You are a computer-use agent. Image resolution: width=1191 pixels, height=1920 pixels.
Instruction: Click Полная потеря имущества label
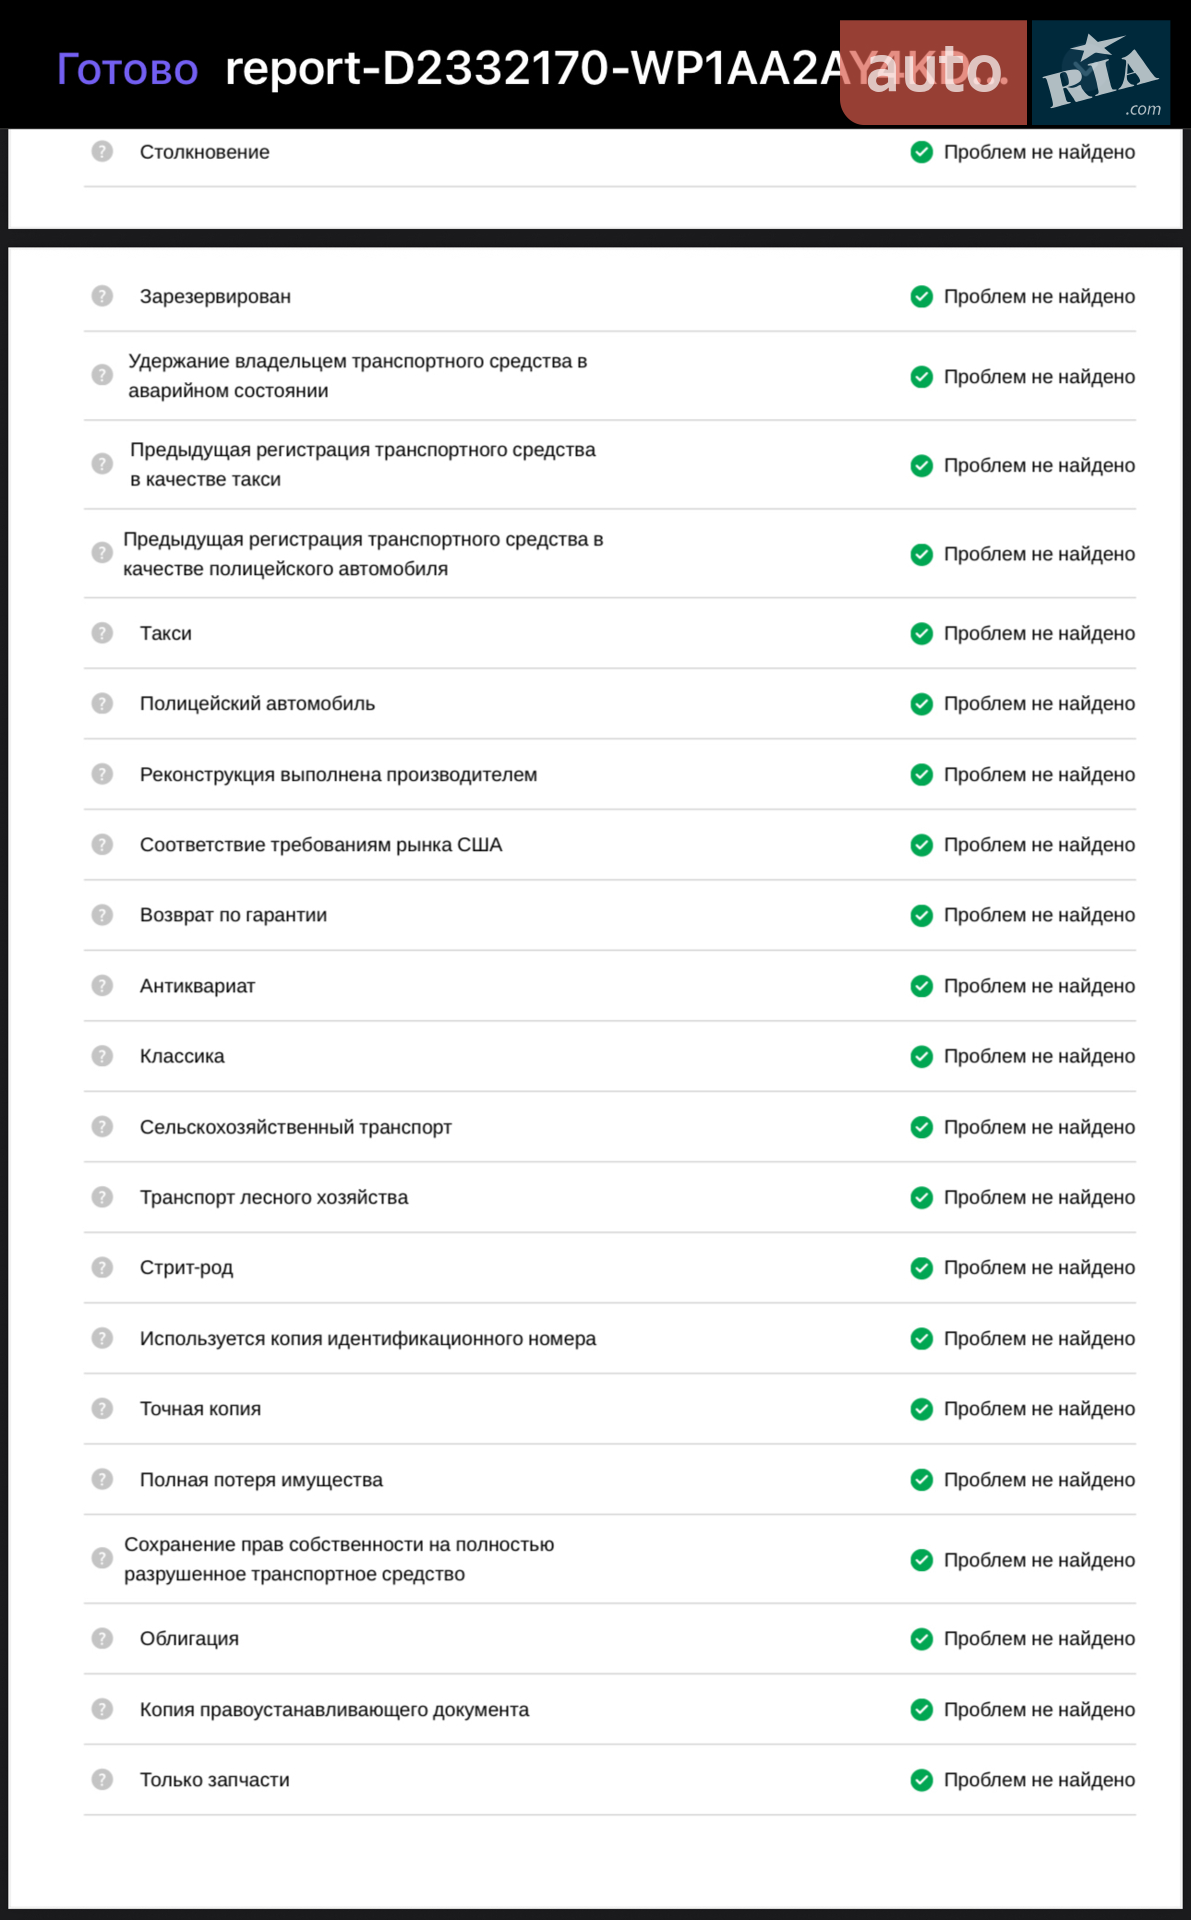261,1480
